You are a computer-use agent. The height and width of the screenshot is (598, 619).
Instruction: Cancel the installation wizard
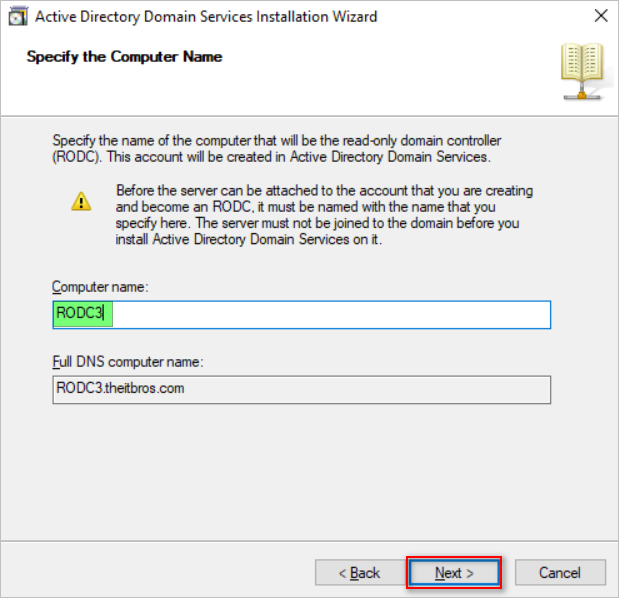click(560, 572)
